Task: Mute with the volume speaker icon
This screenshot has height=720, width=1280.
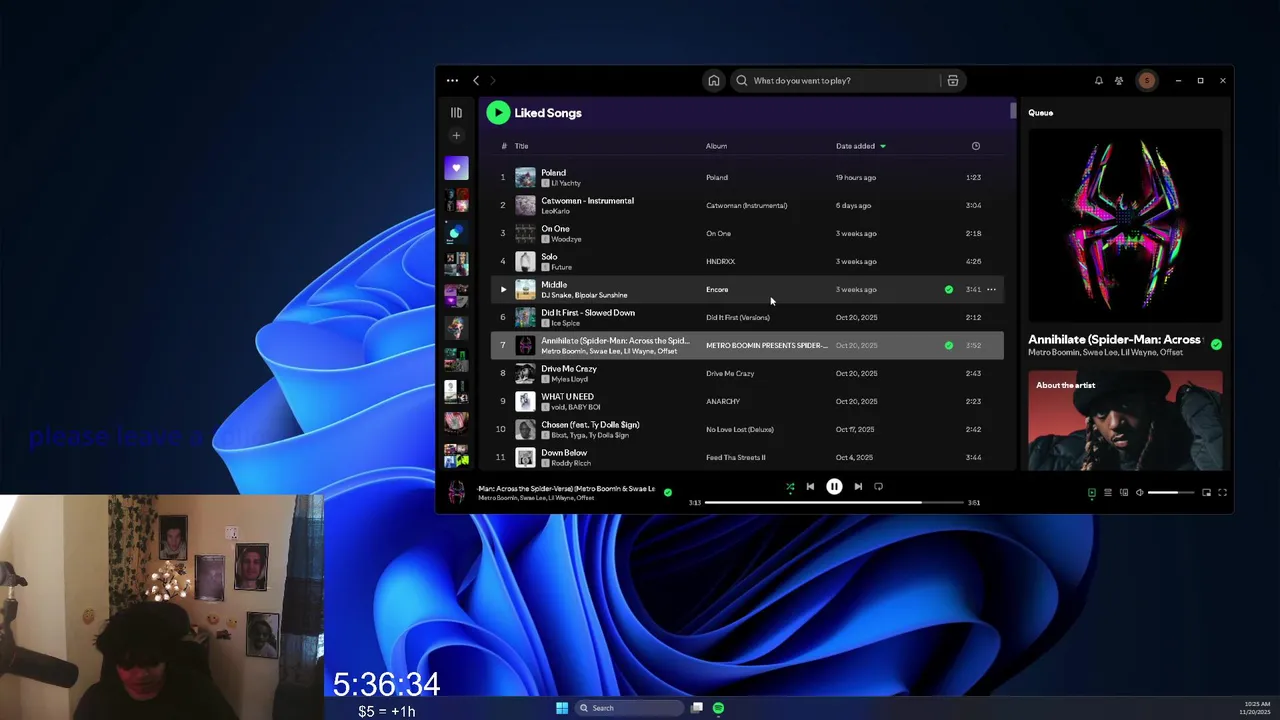Action: click(1139, 492)
